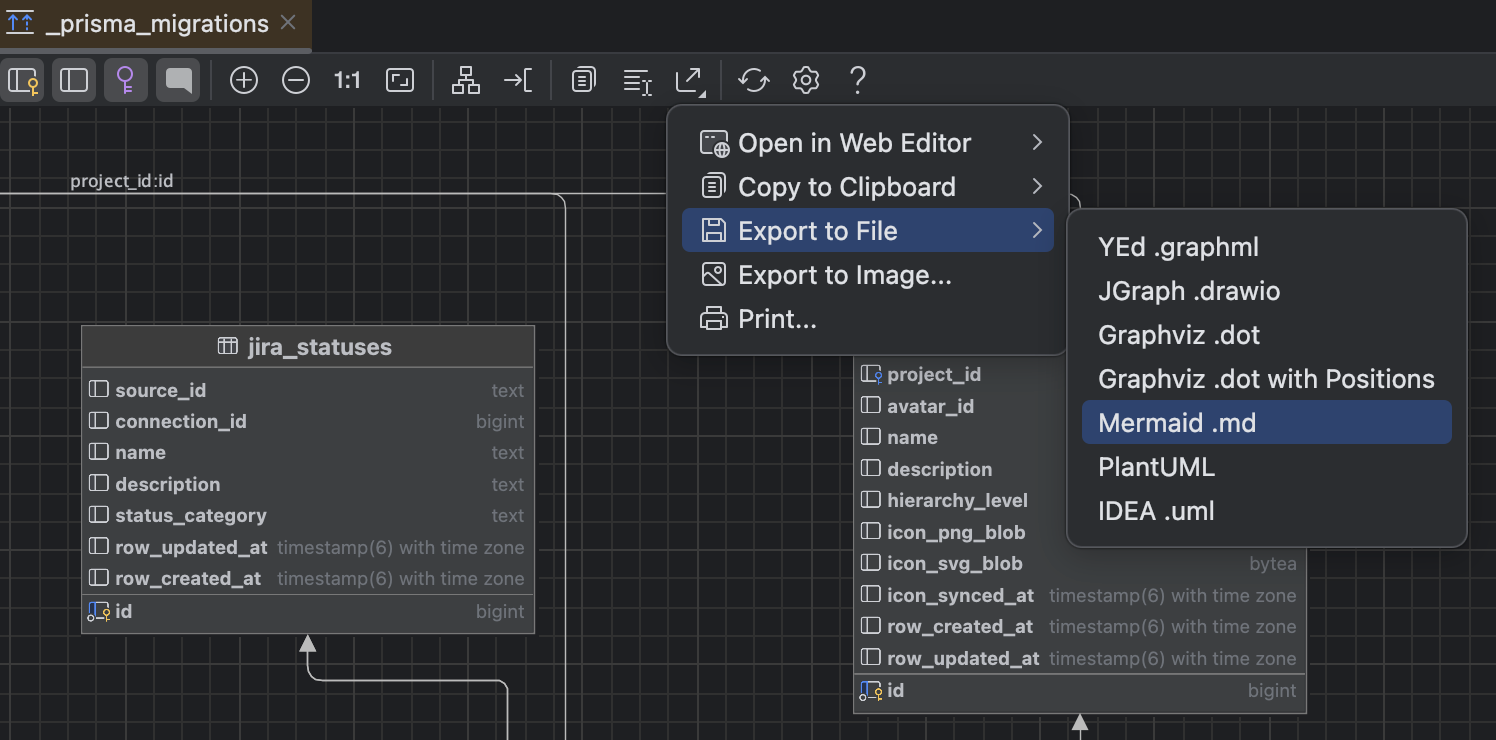
Task: Click the route edges icon
Action: 517,80
